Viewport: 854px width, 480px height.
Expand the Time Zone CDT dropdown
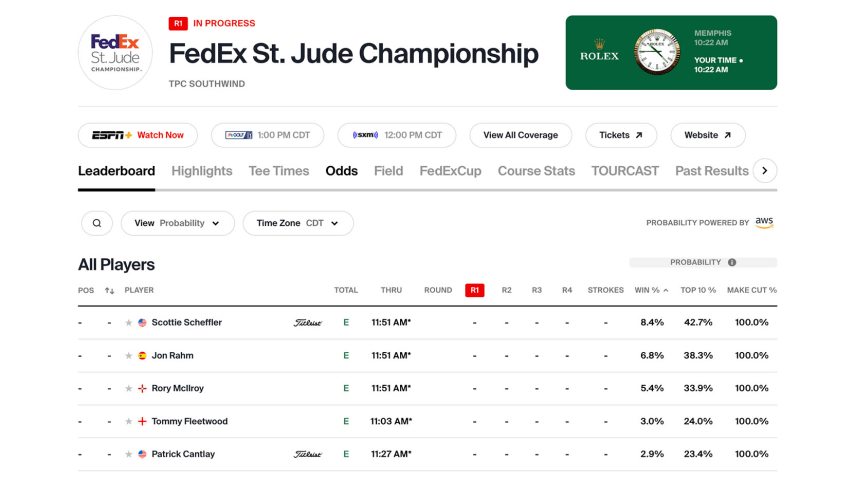pyautogui.click(x=298, y=223)
